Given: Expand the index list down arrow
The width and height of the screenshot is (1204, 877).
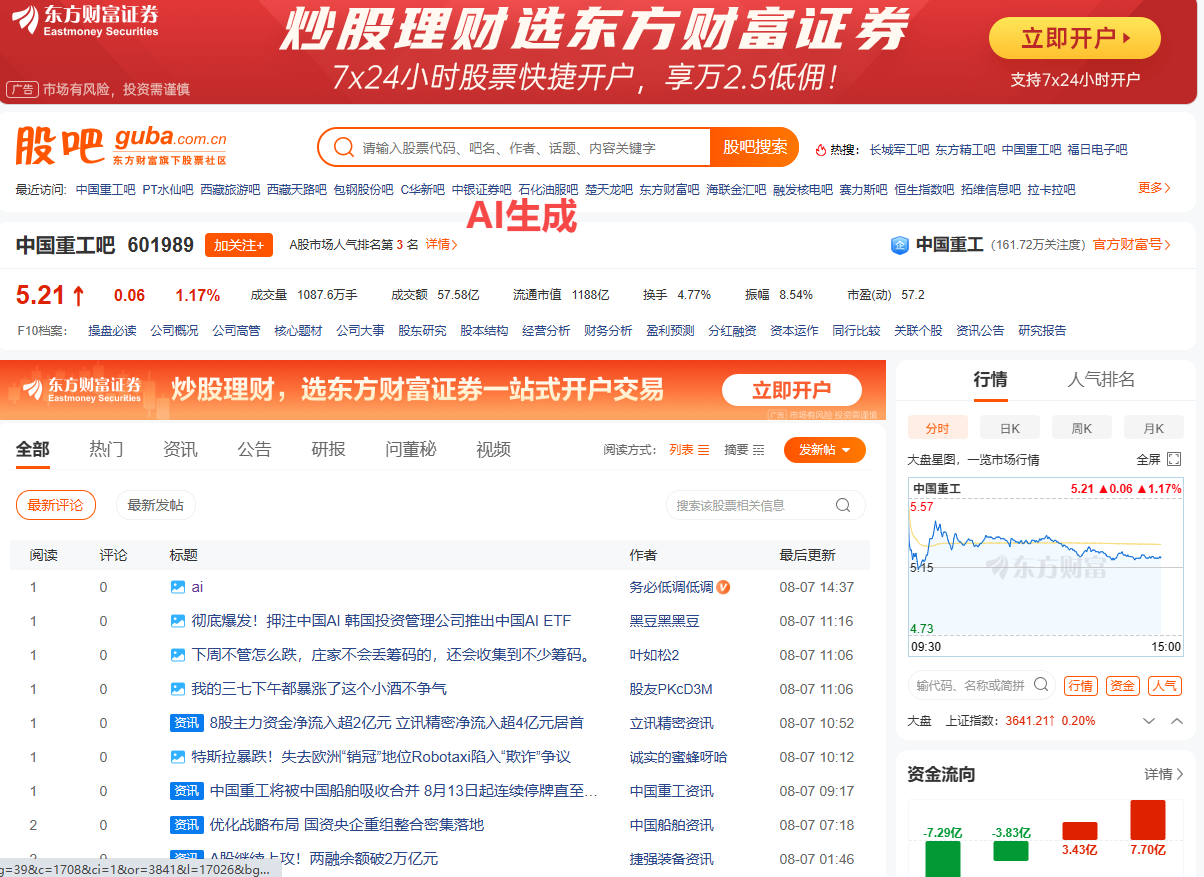Looking at the screenshot, I should pos(1149,721).
